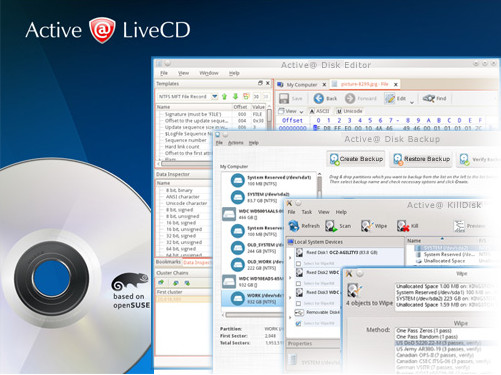This screenshot has height=375, width=501.
Task: Click Preview icon in KillDisk toolbar
Action: [x=459, y=226]
